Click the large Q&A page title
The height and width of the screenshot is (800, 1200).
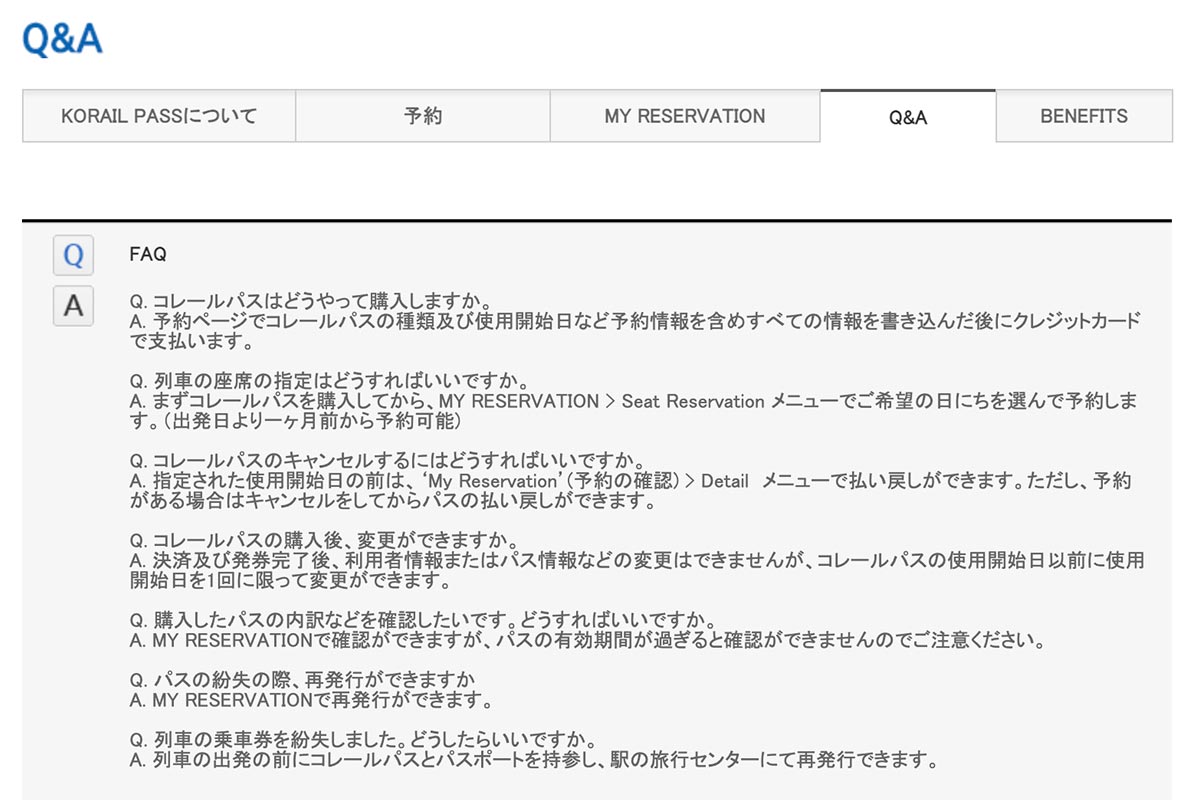[62, 39]
